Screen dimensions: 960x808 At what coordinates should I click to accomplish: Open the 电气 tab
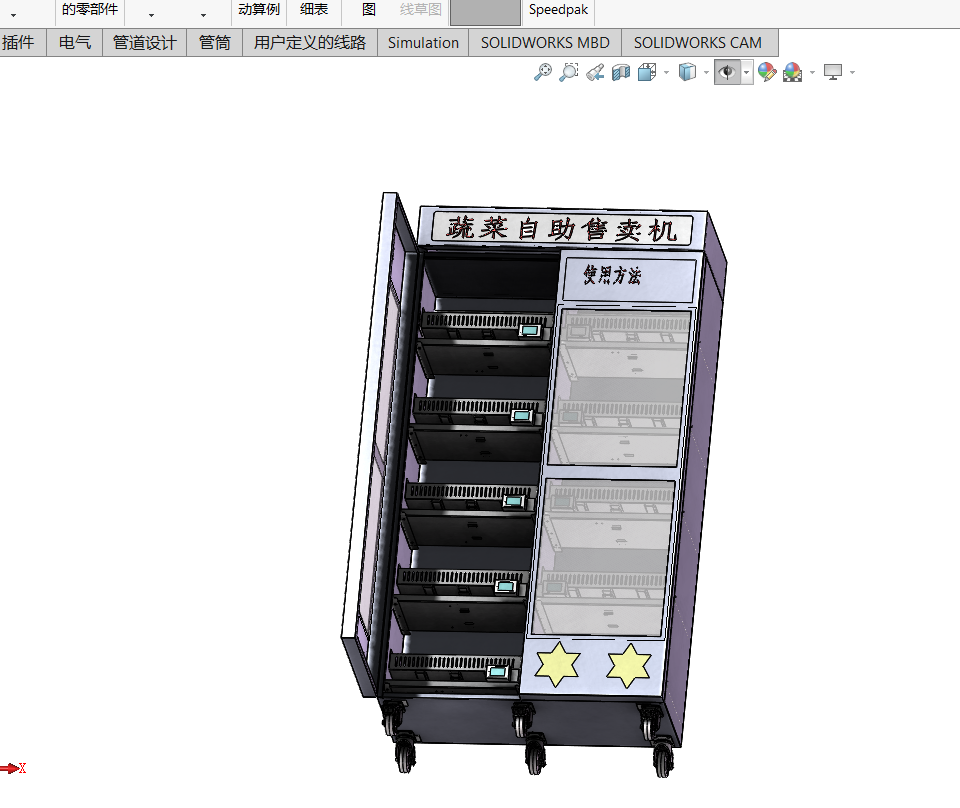pyautogui.click(x=75, y=43)
